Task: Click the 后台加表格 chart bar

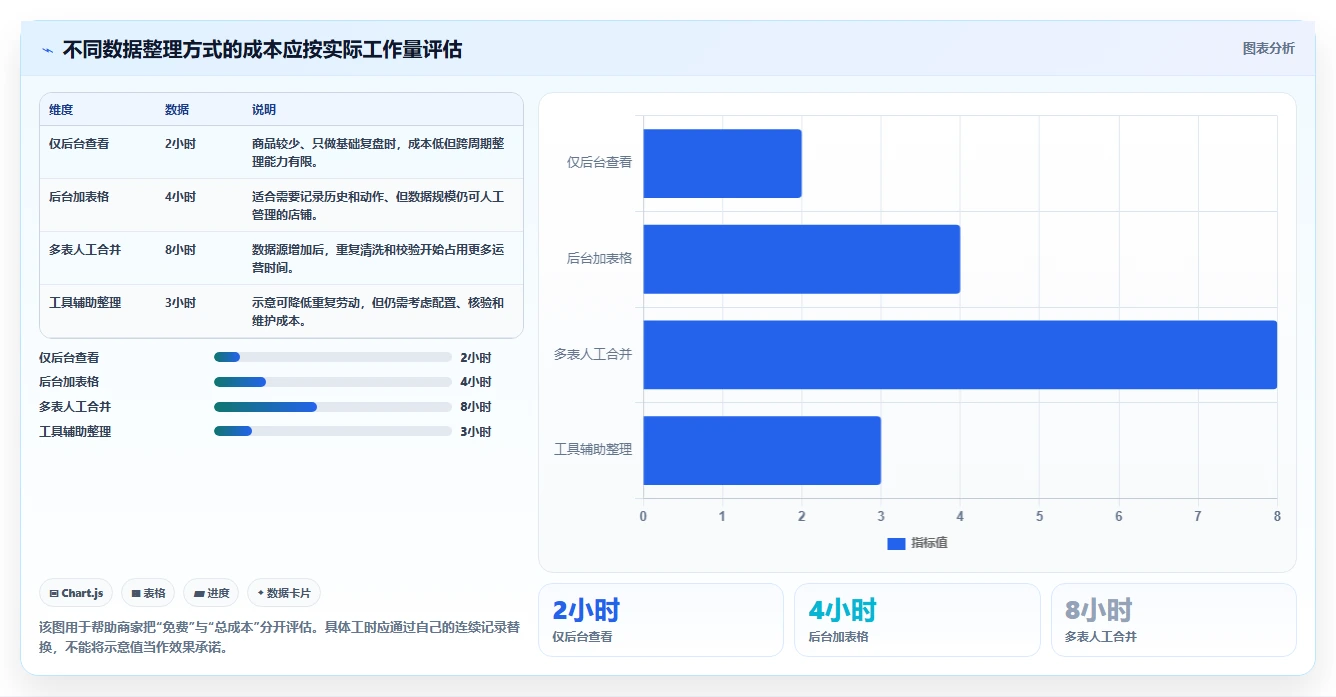Action: 801,259
